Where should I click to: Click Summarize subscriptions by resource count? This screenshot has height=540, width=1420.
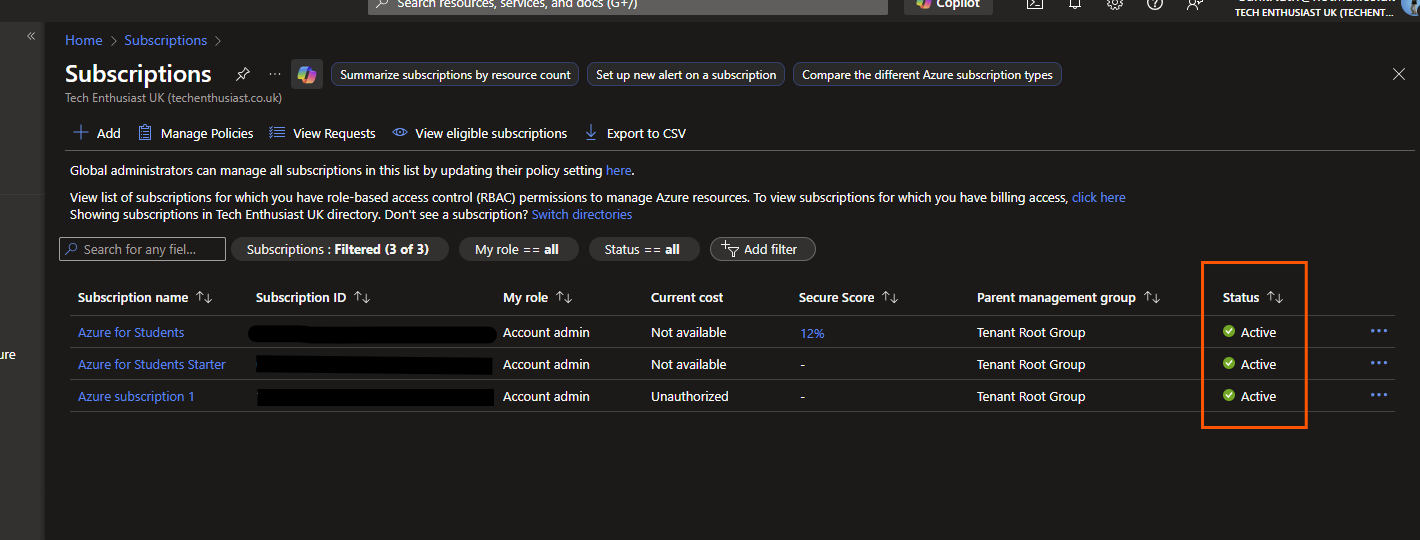click(x=455, y=75)
